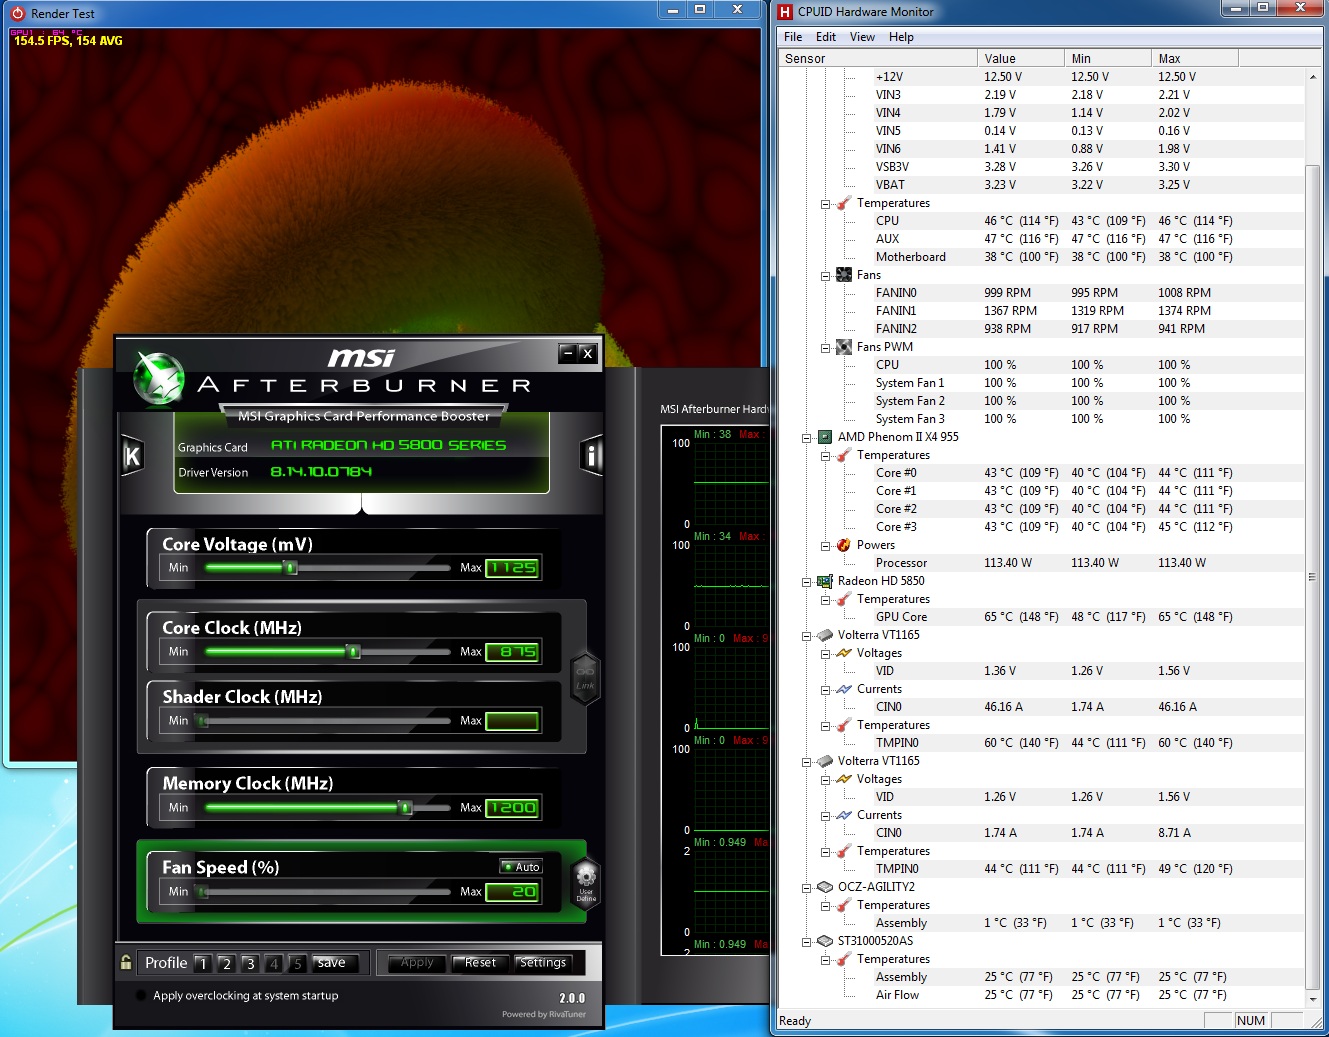This screenshot has height=1037, width=1329.
Task: Toggle the profile lock padlock icon
Action: click(x=126, y=962)
